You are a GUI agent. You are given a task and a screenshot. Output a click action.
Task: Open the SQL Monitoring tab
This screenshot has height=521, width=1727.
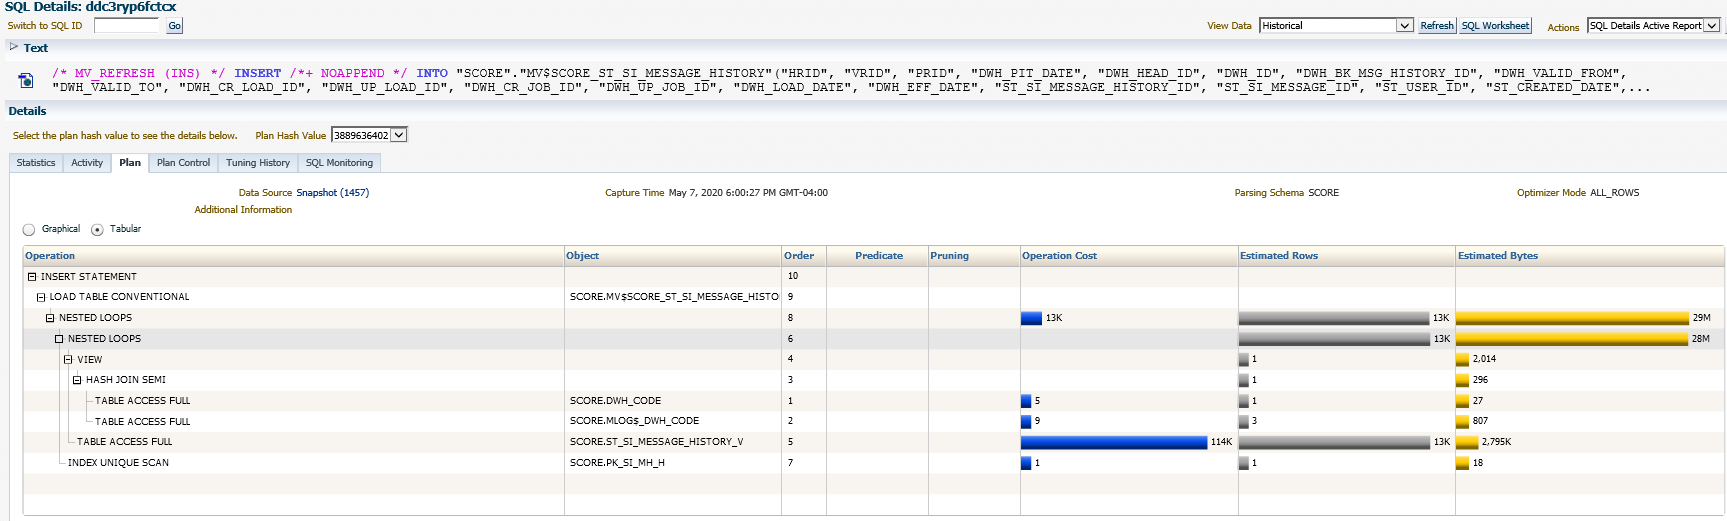(339, 163)
